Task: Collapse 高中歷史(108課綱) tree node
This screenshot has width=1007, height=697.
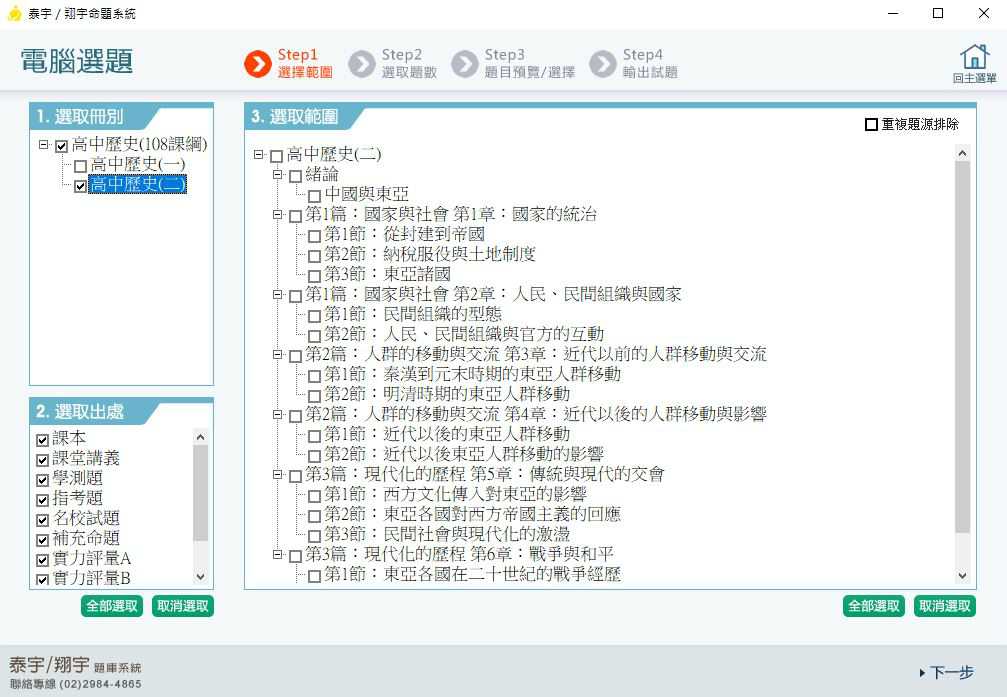Action: pyautogui.click(x=43, y=145)
